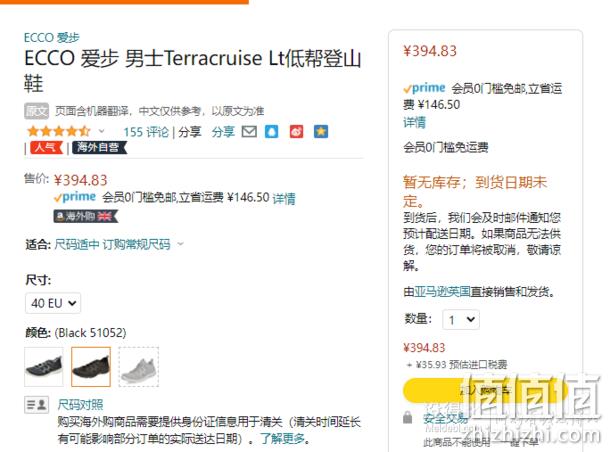Screen dimensions: 610x452
Task: Click the yellow add to cart button
Action: click(x=486, y=390)
